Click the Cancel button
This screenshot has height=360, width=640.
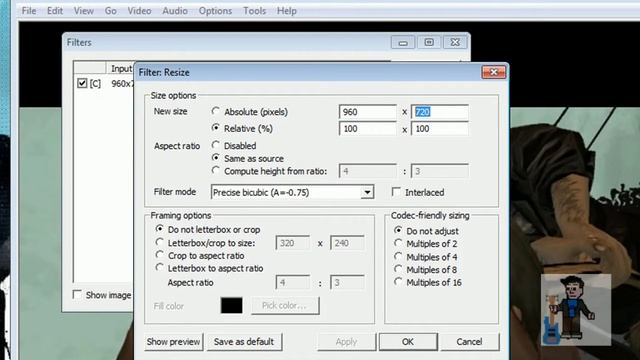[469, 342]
